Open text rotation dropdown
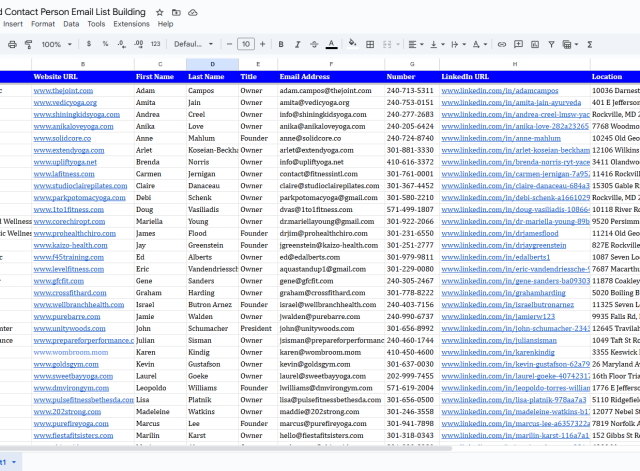The image size is (640, 471). [x=480, y=44]
